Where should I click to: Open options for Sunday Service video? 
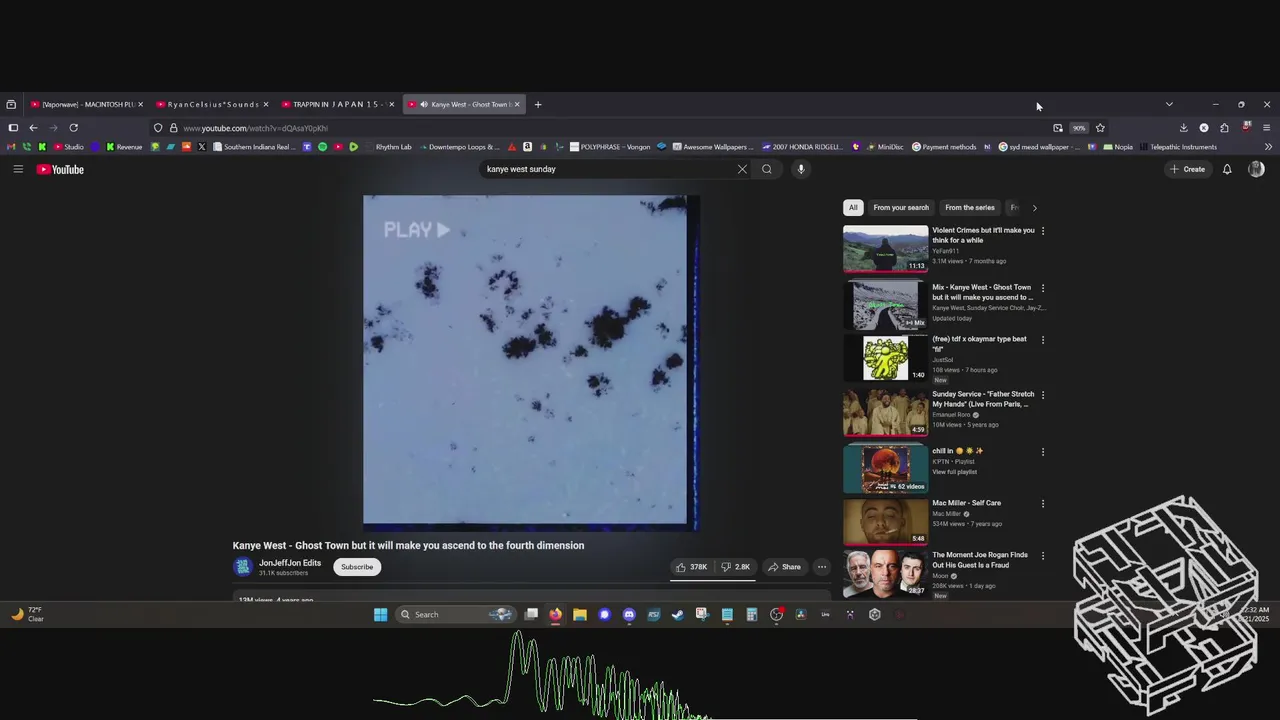(1043, 395)
